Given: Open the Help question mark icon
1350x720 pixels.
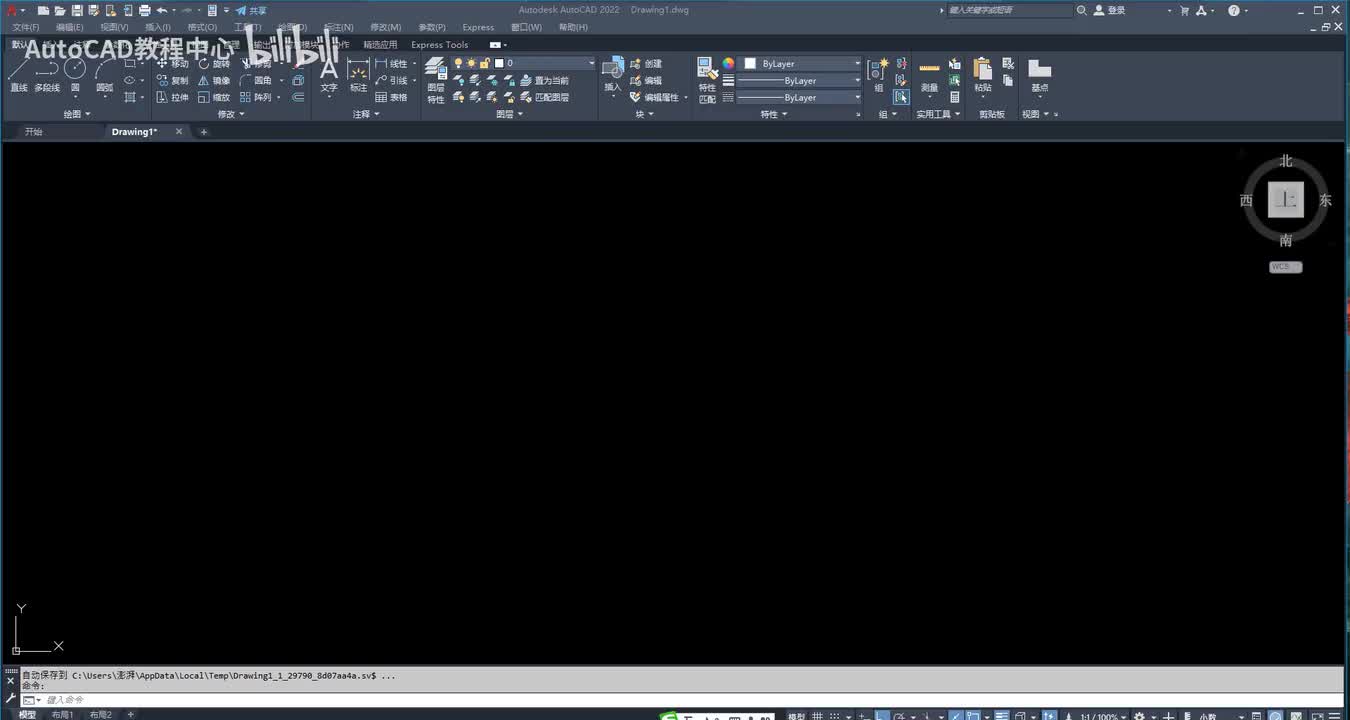Looking at the screenshot, I should 1233,10.
